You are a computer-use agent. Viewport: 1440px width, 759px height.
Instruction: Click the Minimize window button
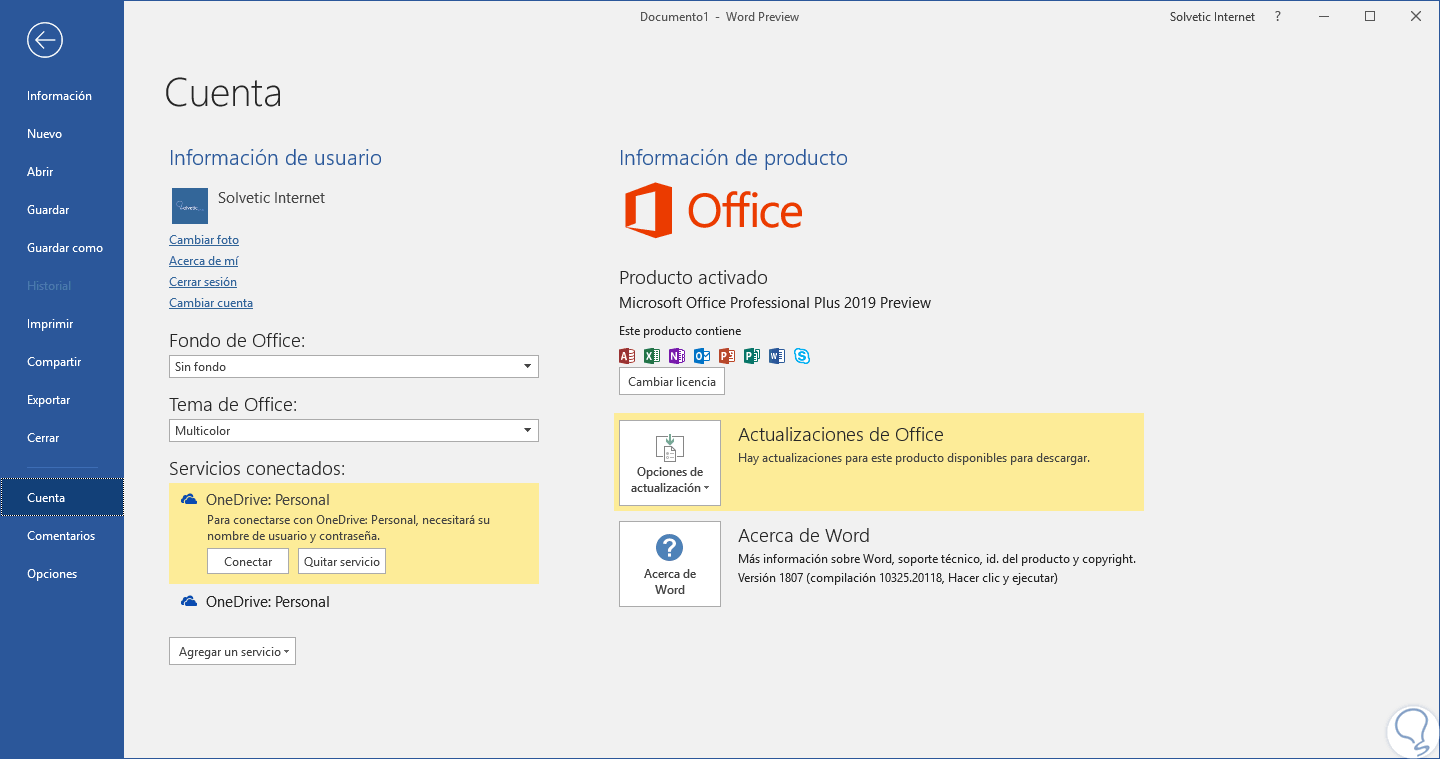tap(1324, 17)
